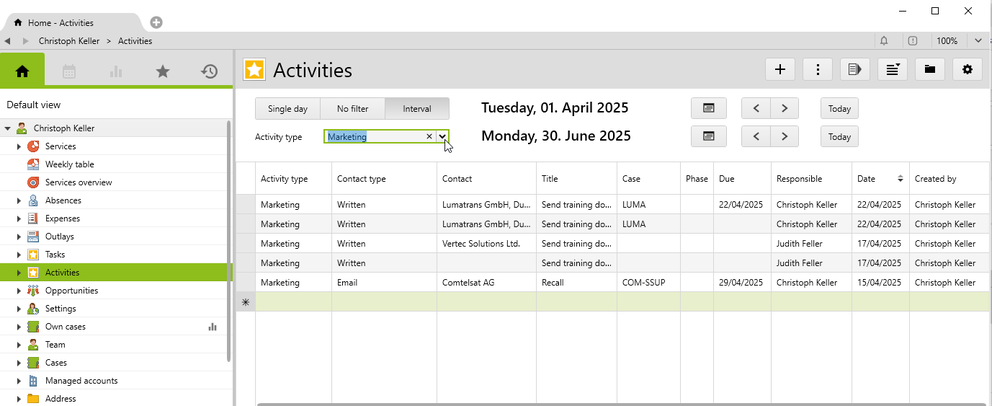Select the Single day filter
Image resolution: width=992 pixels, height=406 pixels.
click(288, 108)
